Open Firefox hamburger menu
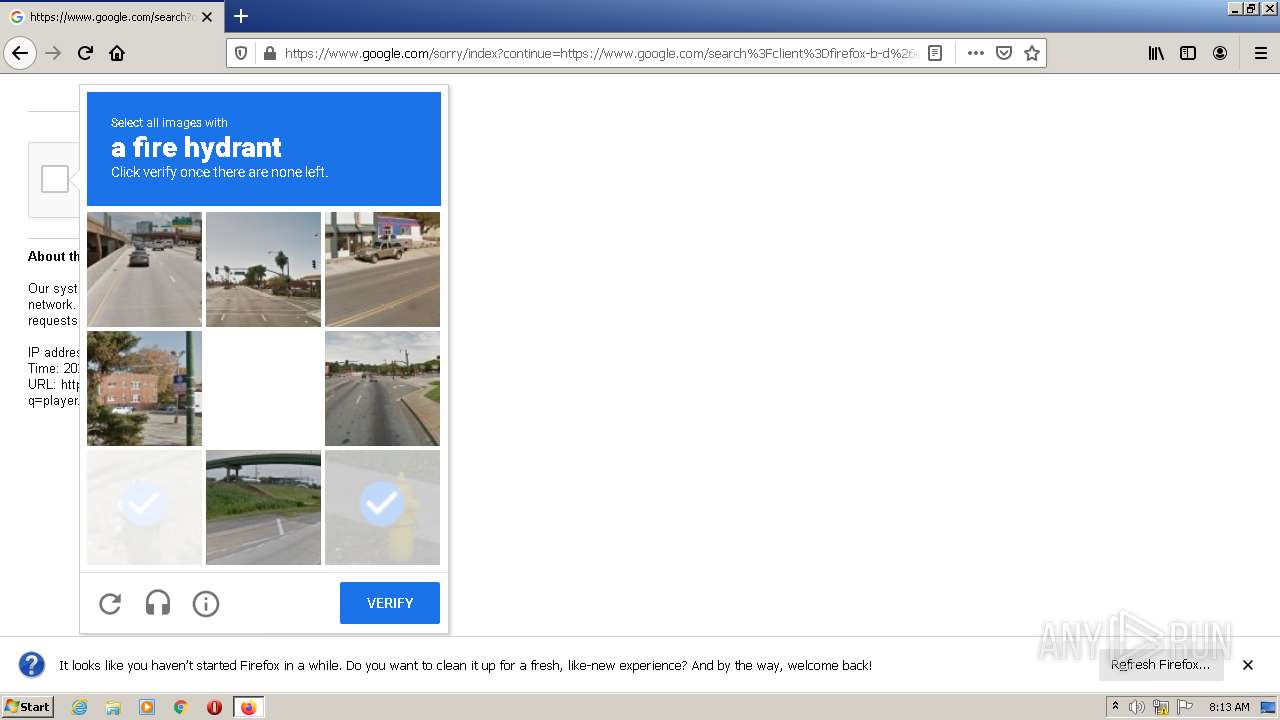Image resolution: width=1280 pixels, height=720 pixels. (1260, 53)
